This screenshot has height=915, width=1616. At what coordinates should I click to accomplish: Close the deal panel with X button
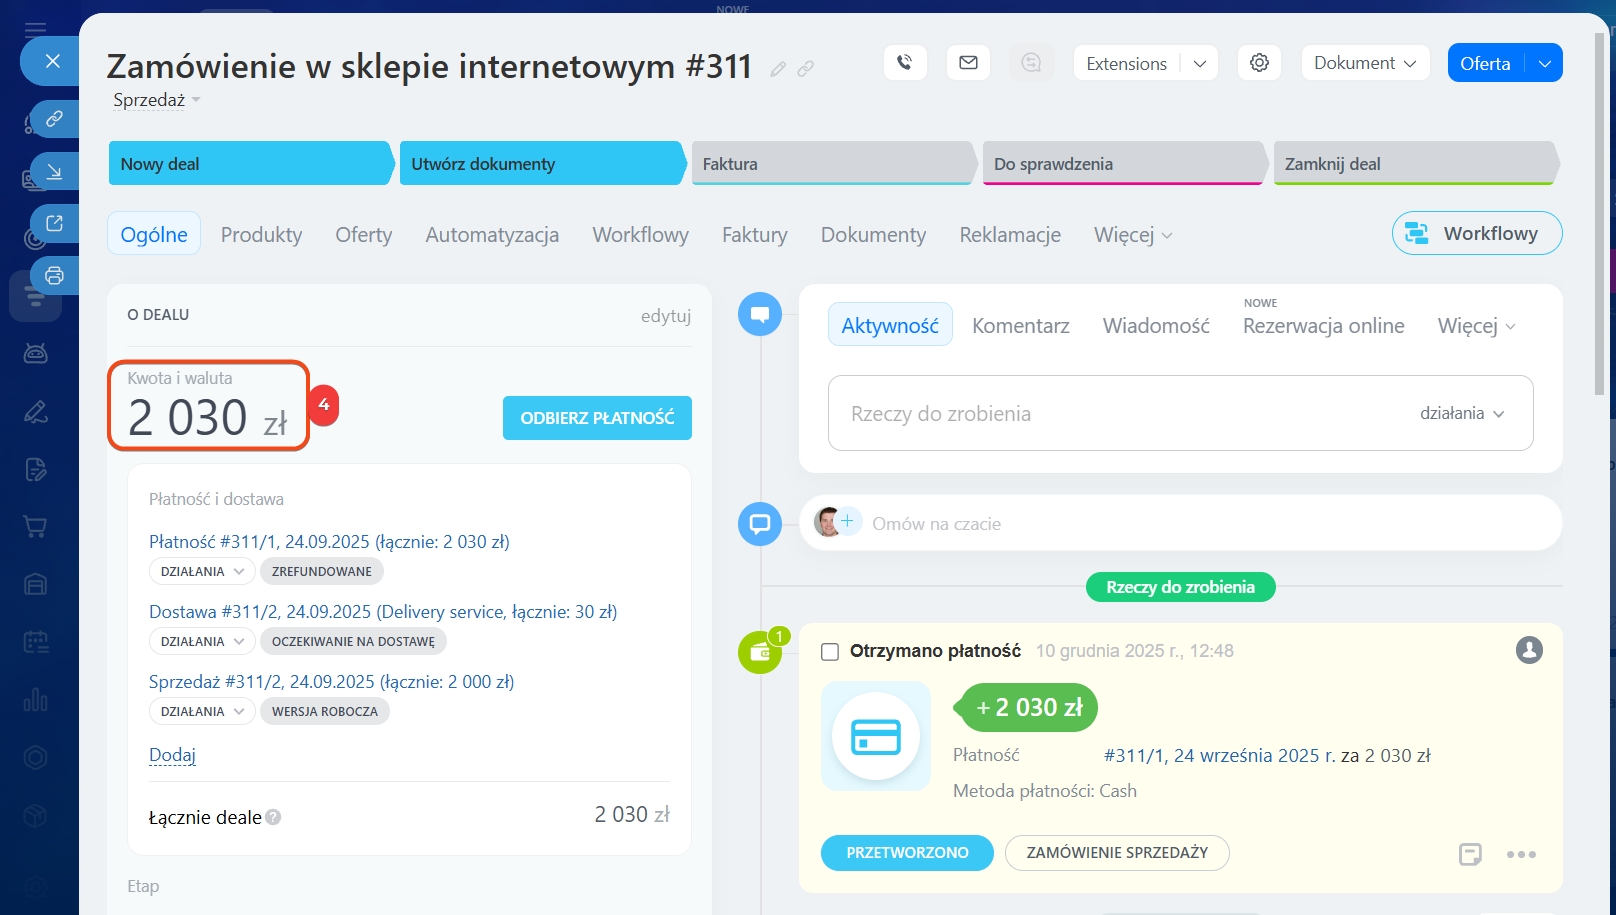[53, 61]
